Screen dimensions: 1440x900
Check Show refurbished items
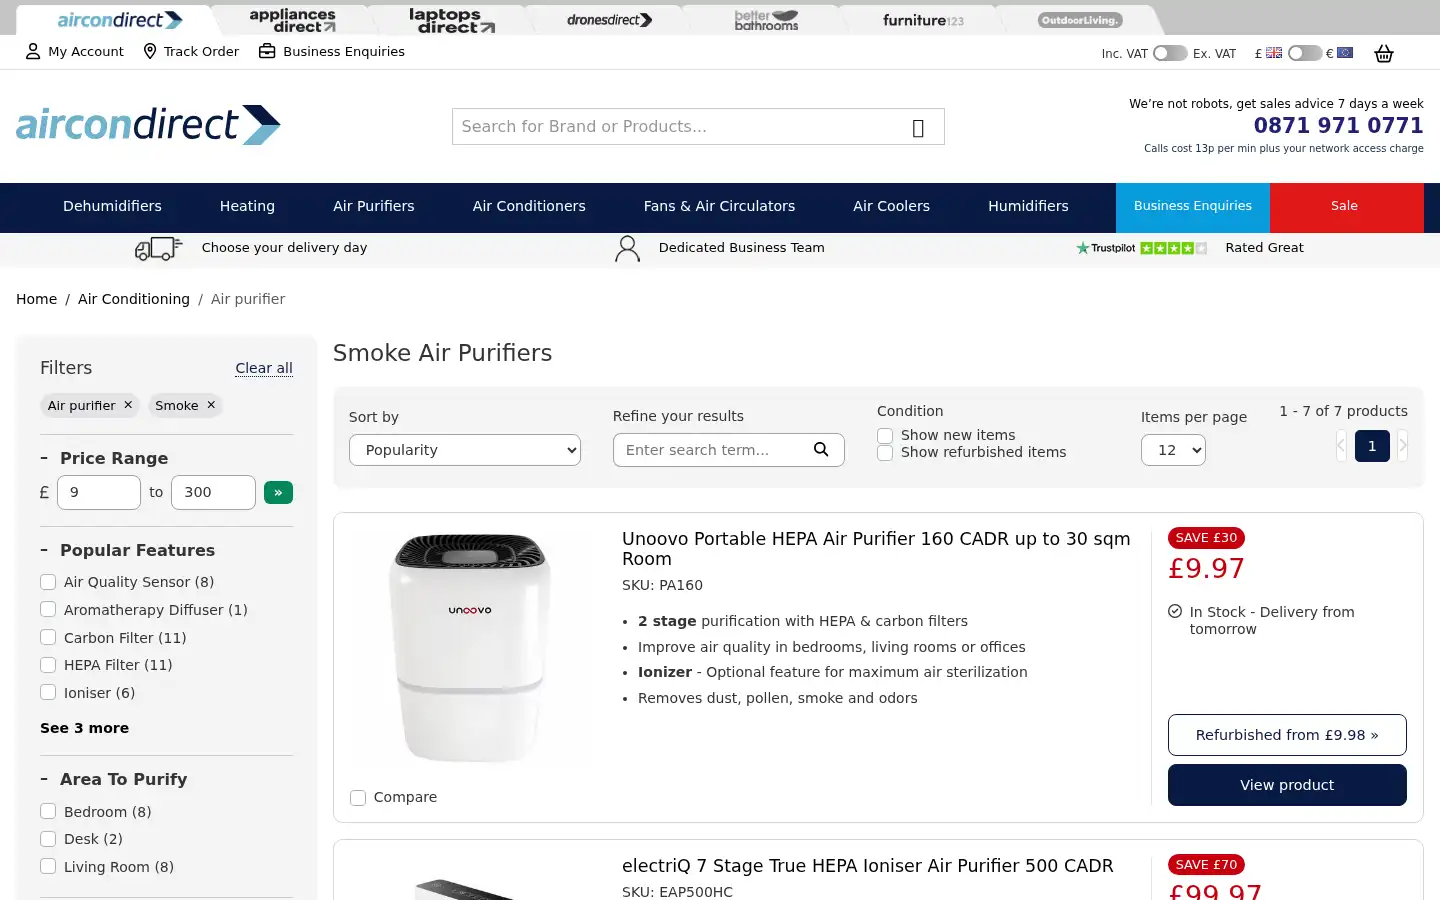885,453
